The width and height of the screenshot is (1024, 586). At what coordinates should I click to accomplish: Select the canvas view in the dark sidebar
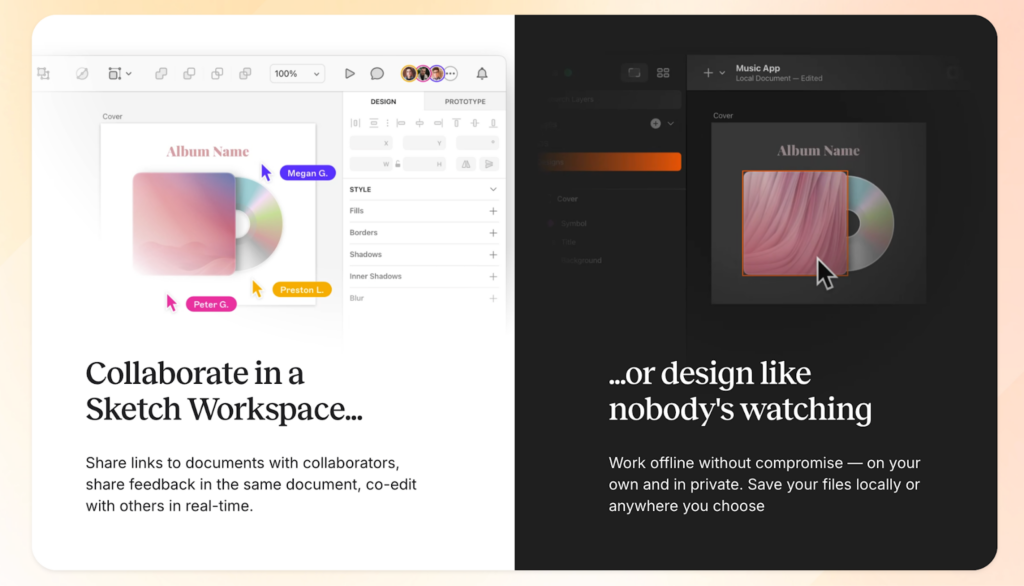tap(633, 73)
